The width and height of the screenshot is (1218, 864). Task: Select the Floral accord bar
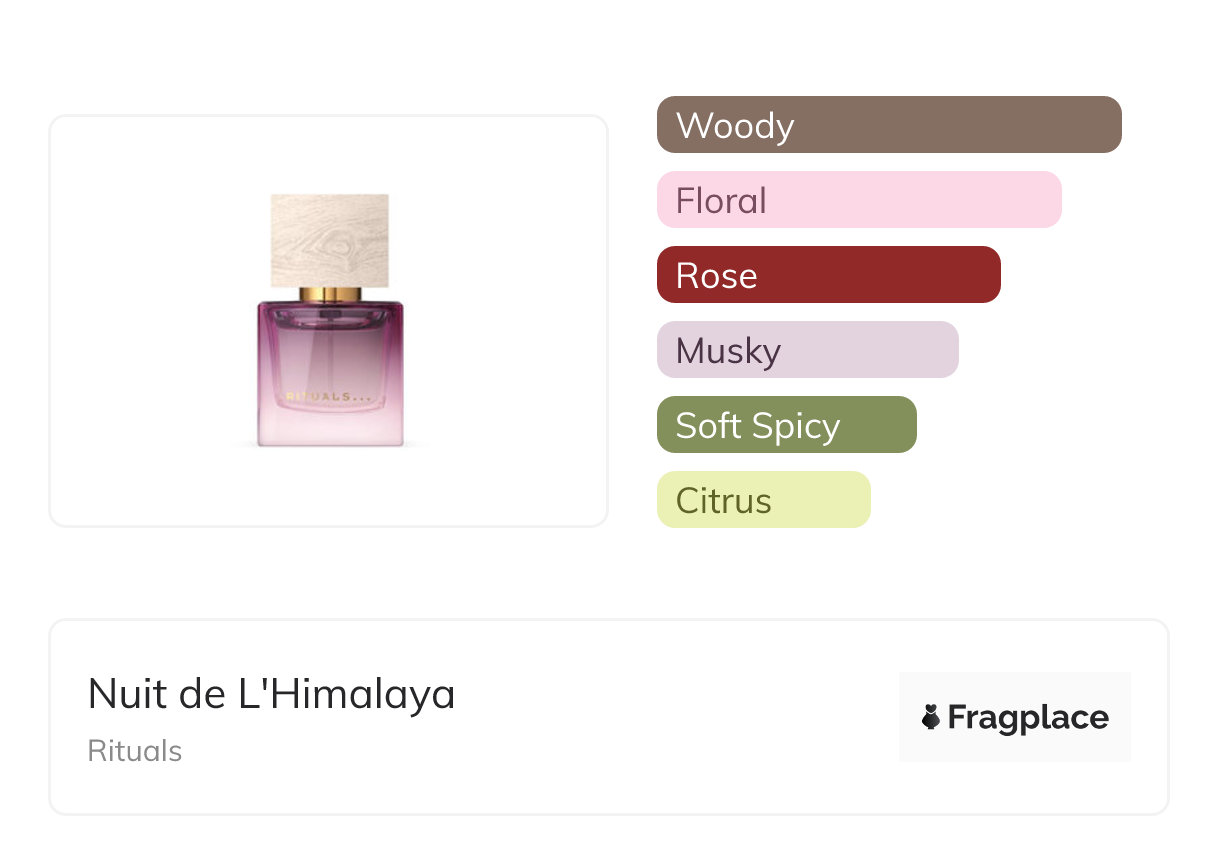click(x=858, y=200)
